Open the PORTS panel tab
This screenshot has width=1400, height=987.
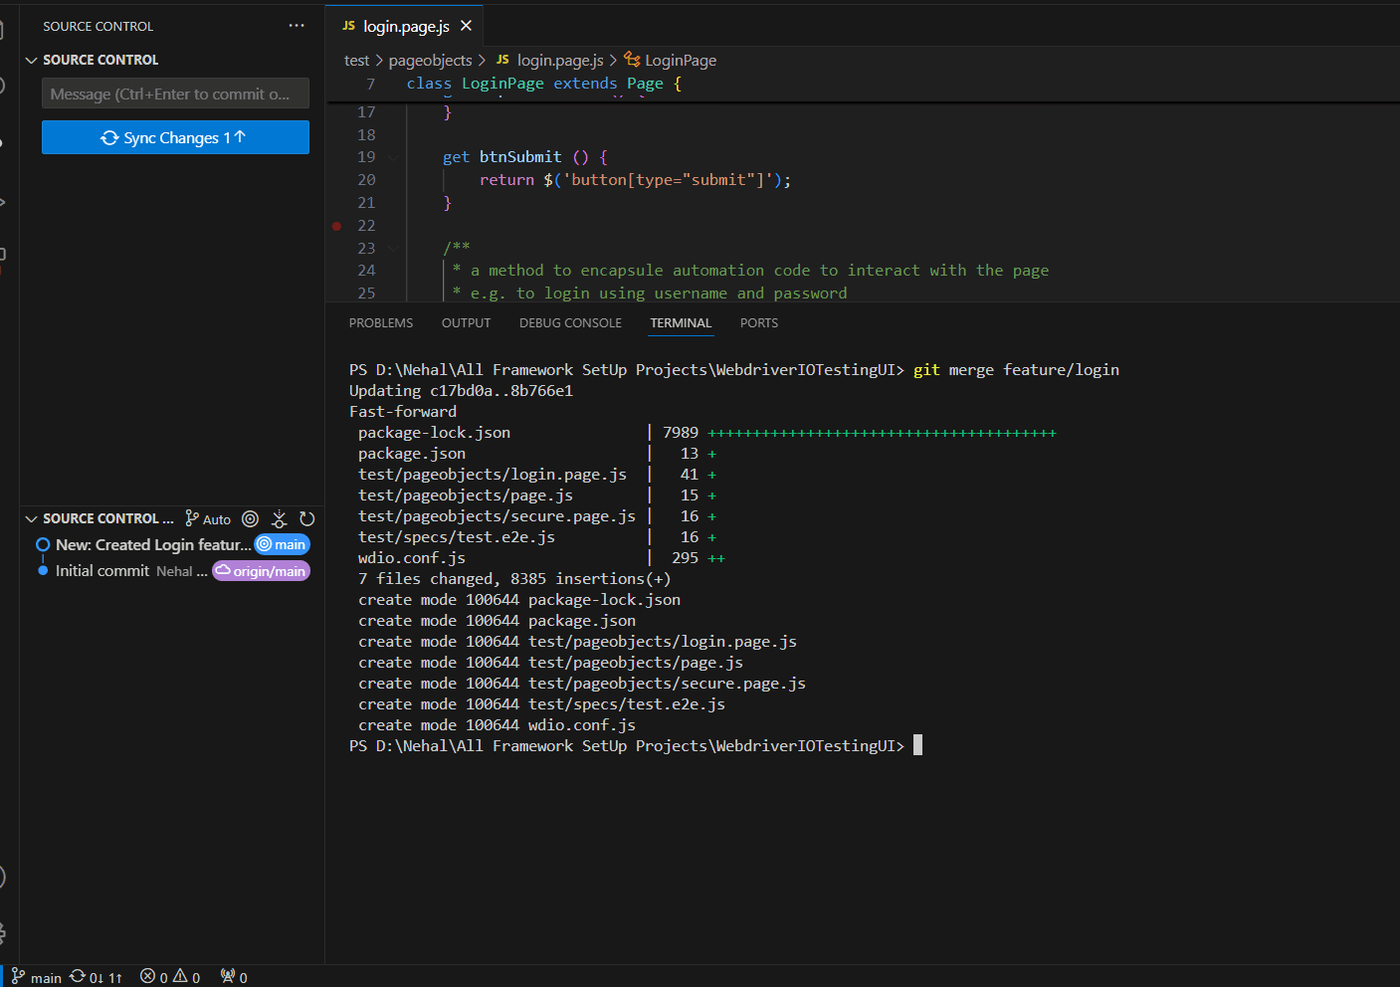click(x=759, y=323)
